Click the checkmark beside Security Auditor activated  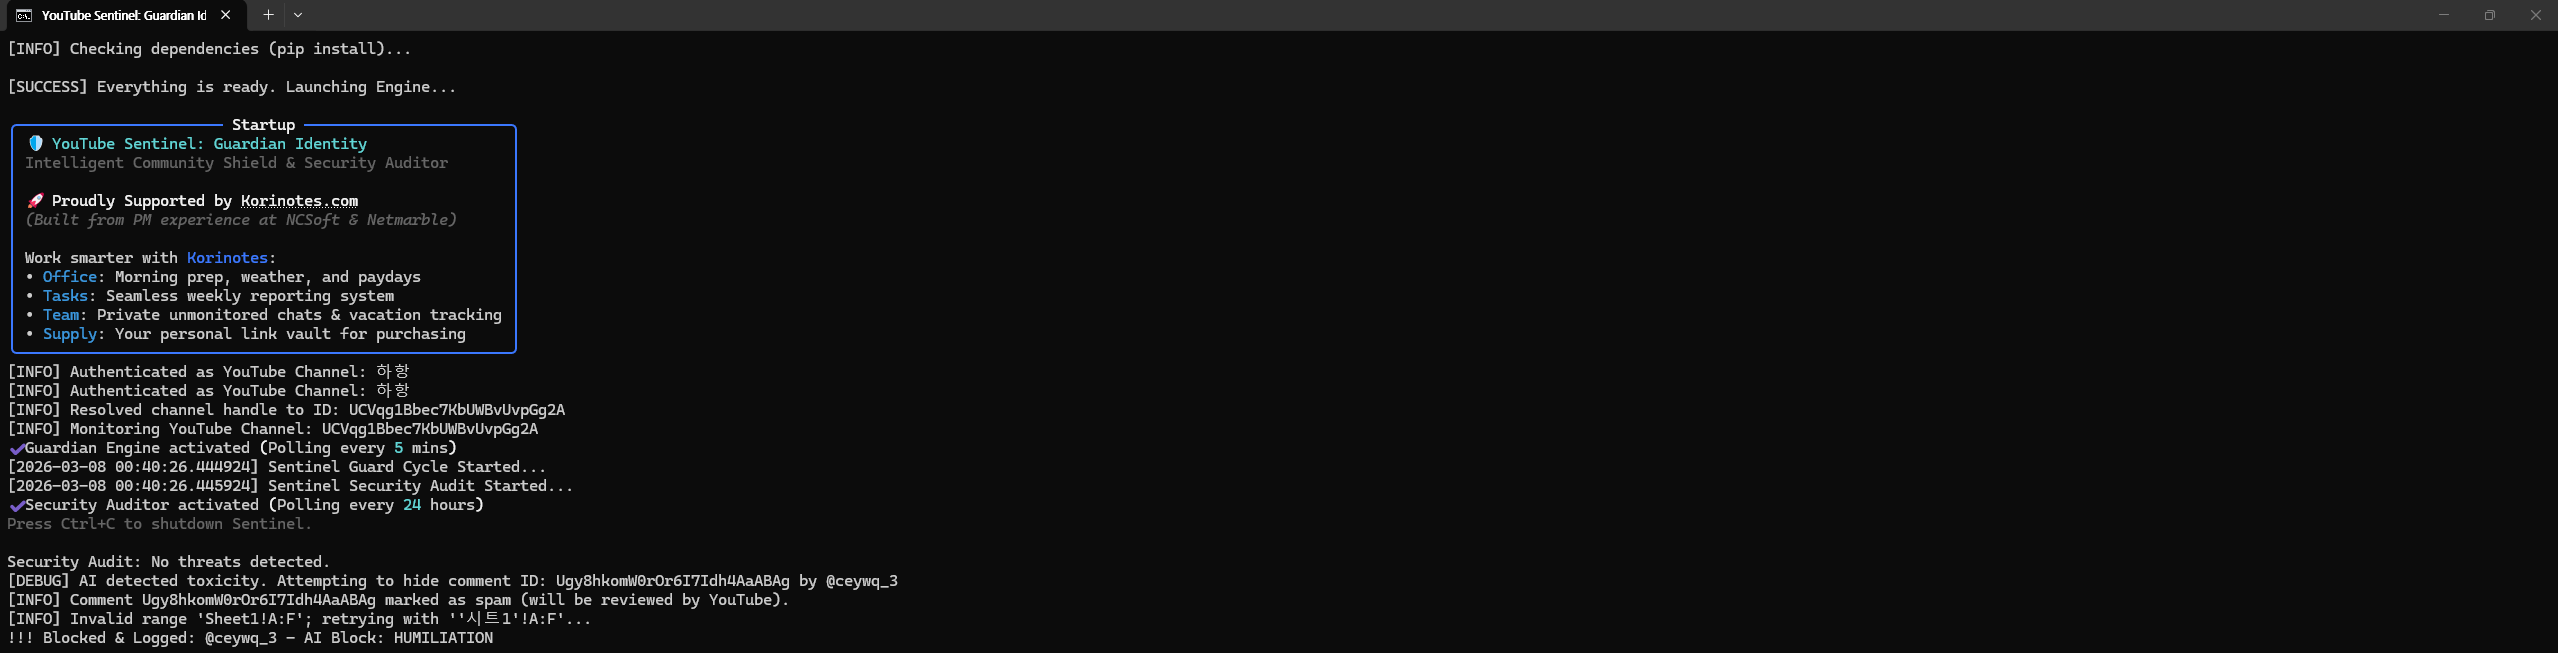coord(16,505)
